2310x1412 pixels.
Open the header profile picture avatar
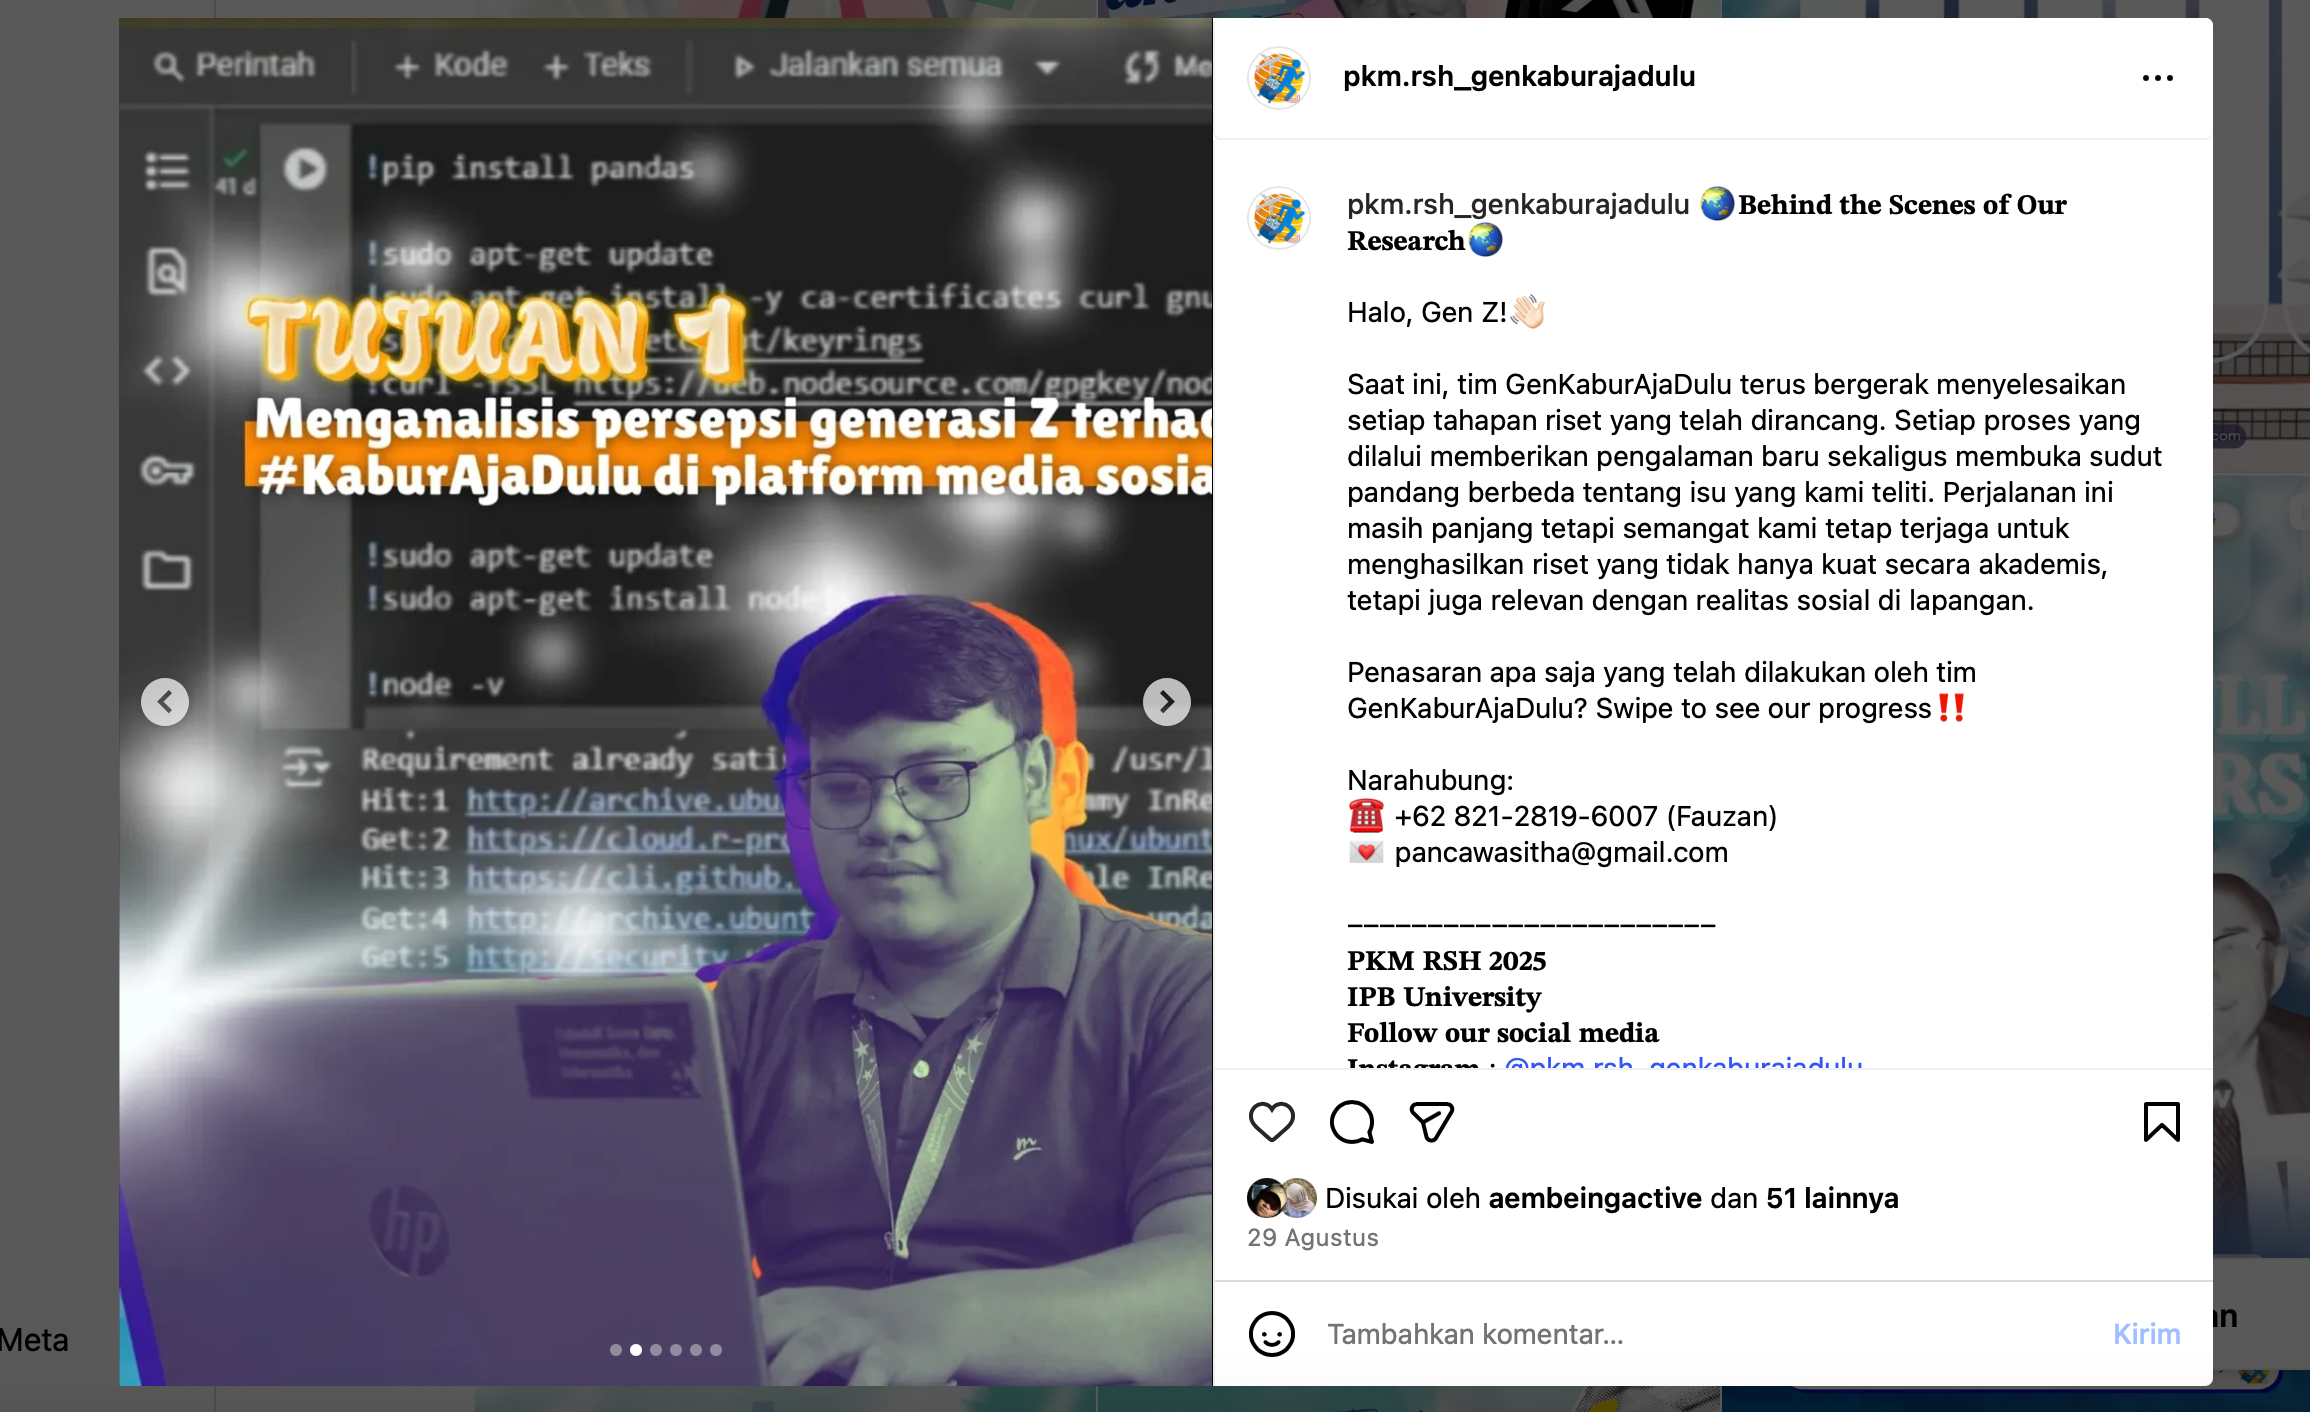(1278, 77)
